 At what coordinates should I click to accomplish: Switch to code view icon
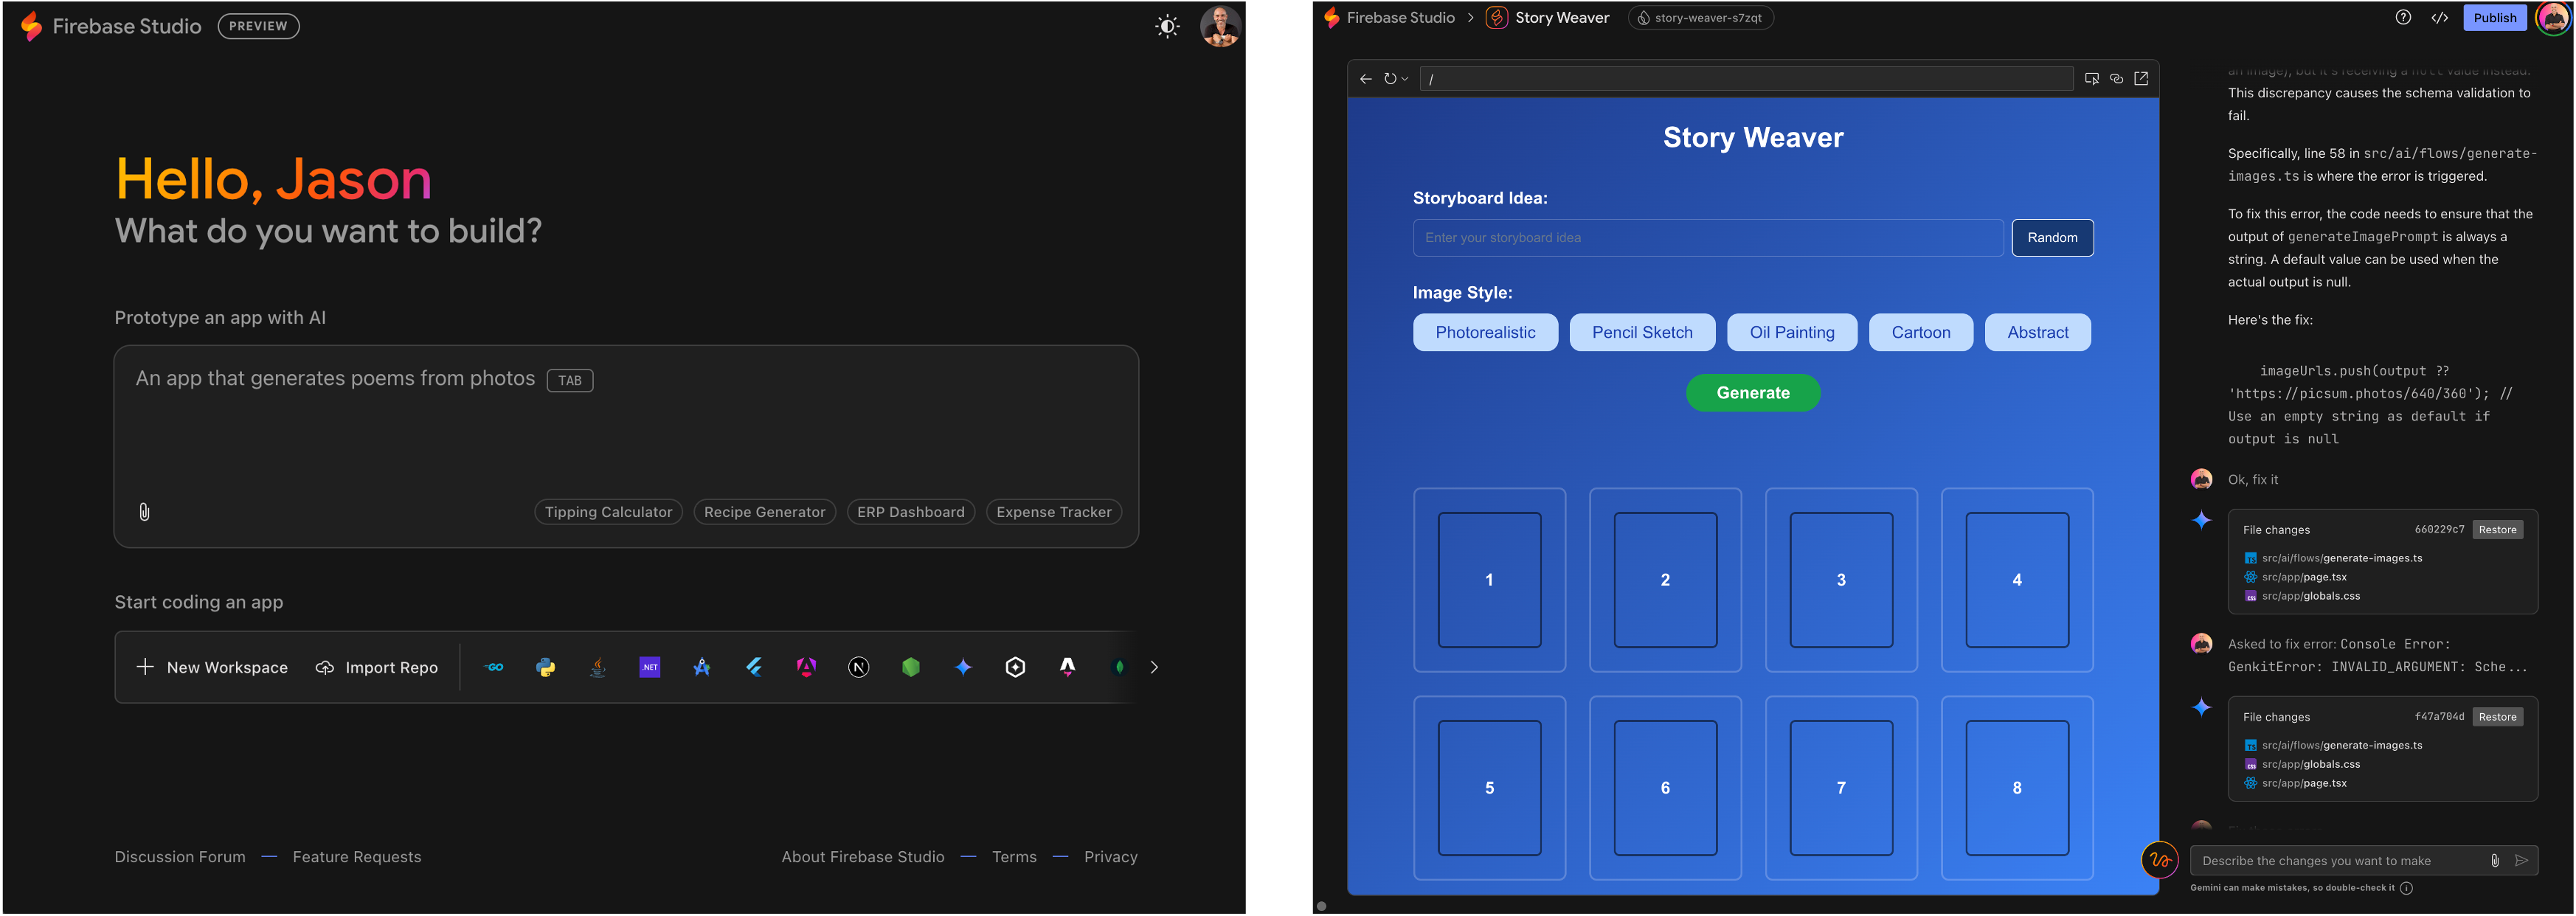(x=2439, y=18)
